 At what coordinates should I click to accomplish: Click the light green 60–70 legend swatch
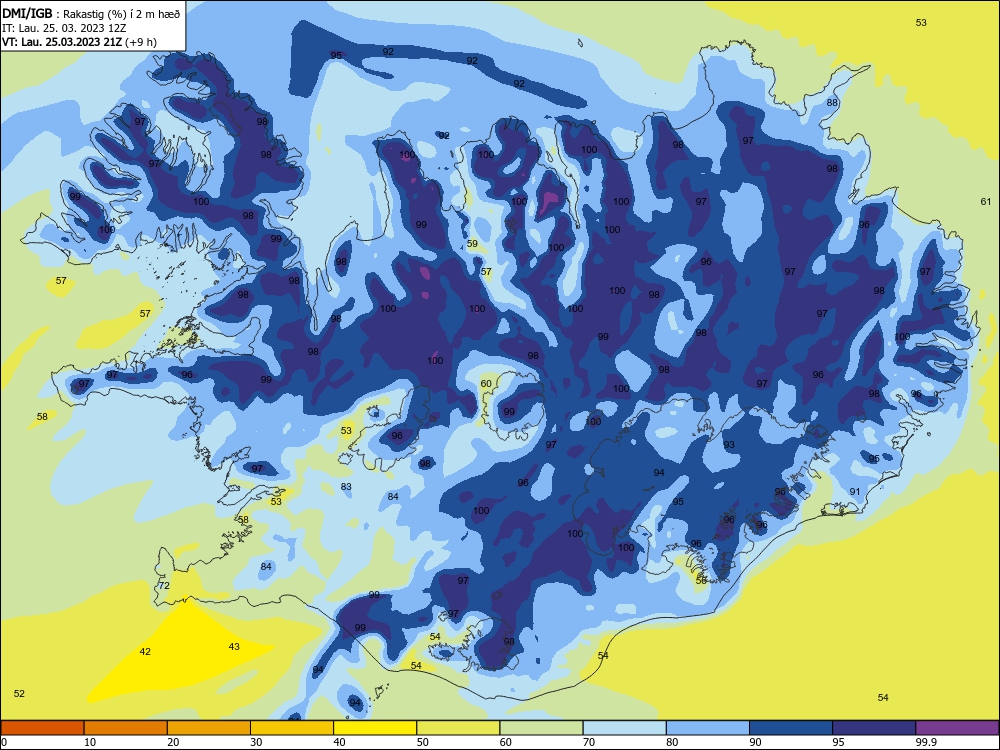pyautogui.click(x=541, y=728)
